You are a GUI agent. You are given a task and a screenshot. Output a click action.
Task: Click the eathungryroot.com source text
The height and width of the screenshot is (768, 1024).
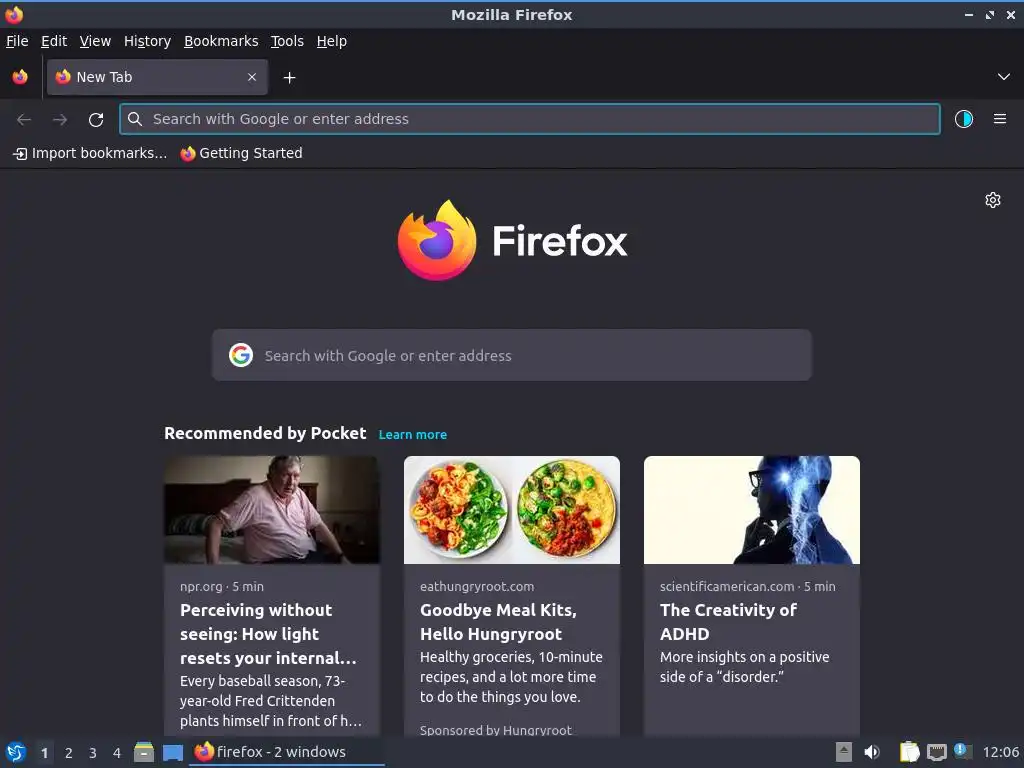tap(477, 586)
